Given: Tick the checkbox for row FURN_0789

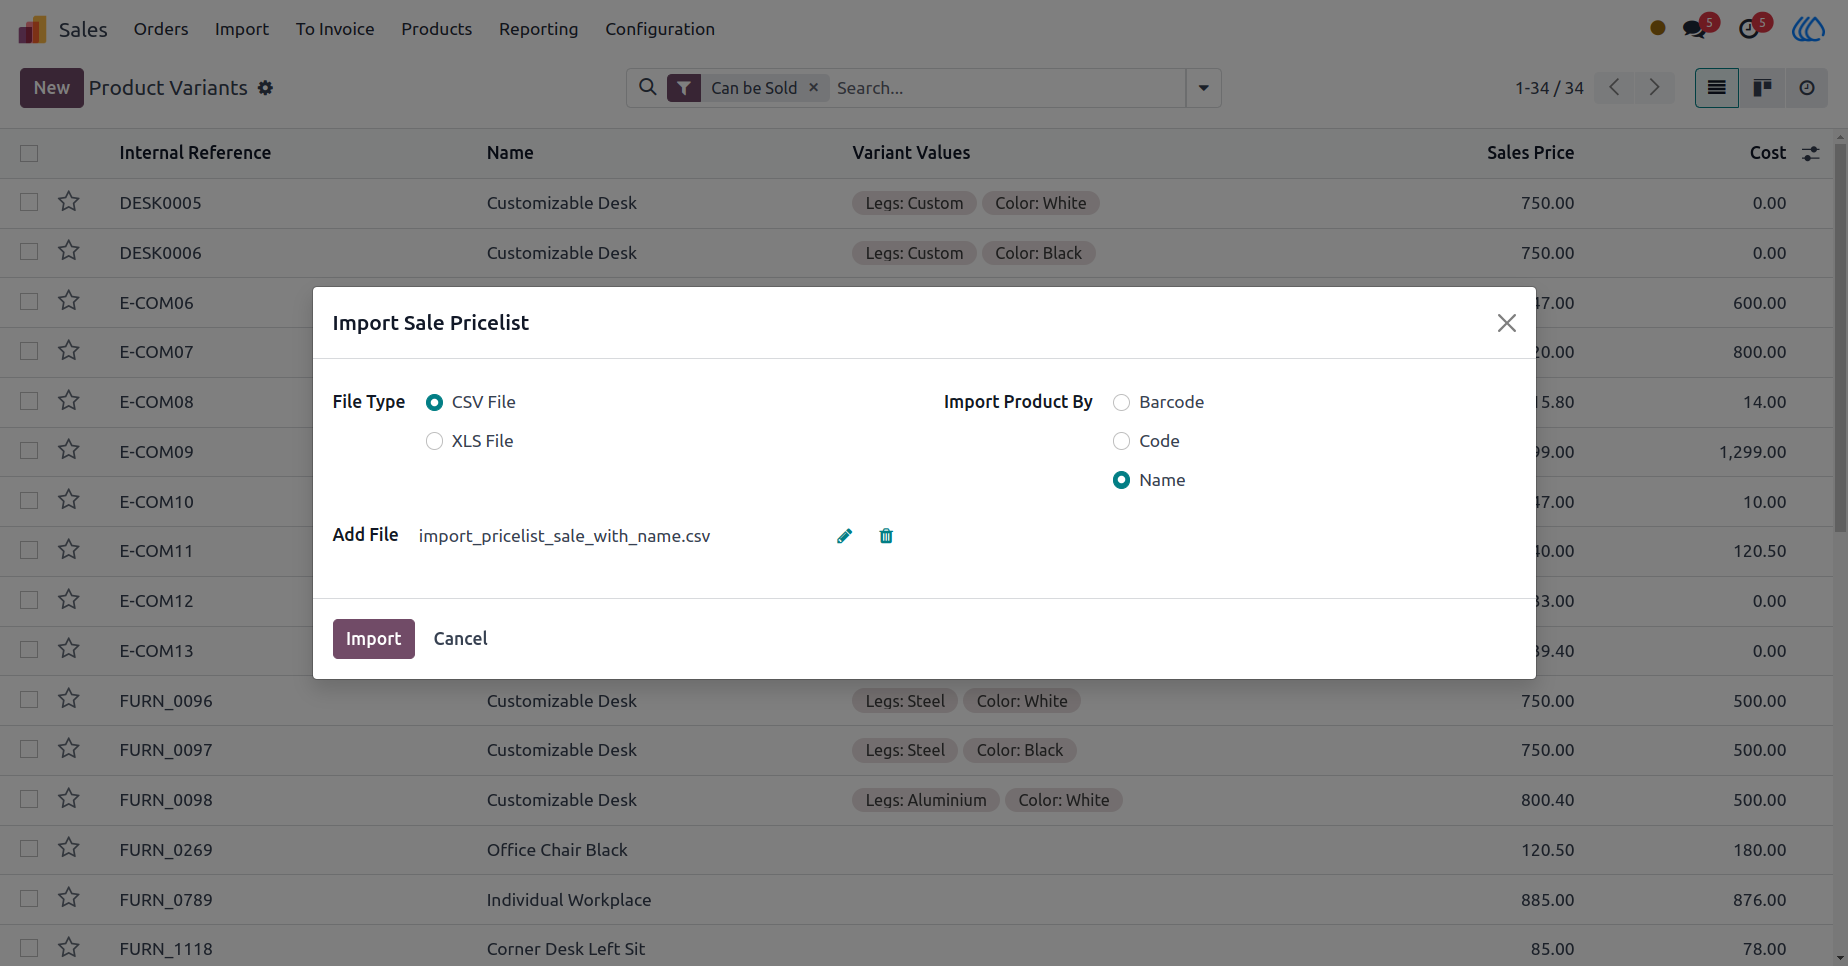Looking at the screenshot, I should pos(29,899).
